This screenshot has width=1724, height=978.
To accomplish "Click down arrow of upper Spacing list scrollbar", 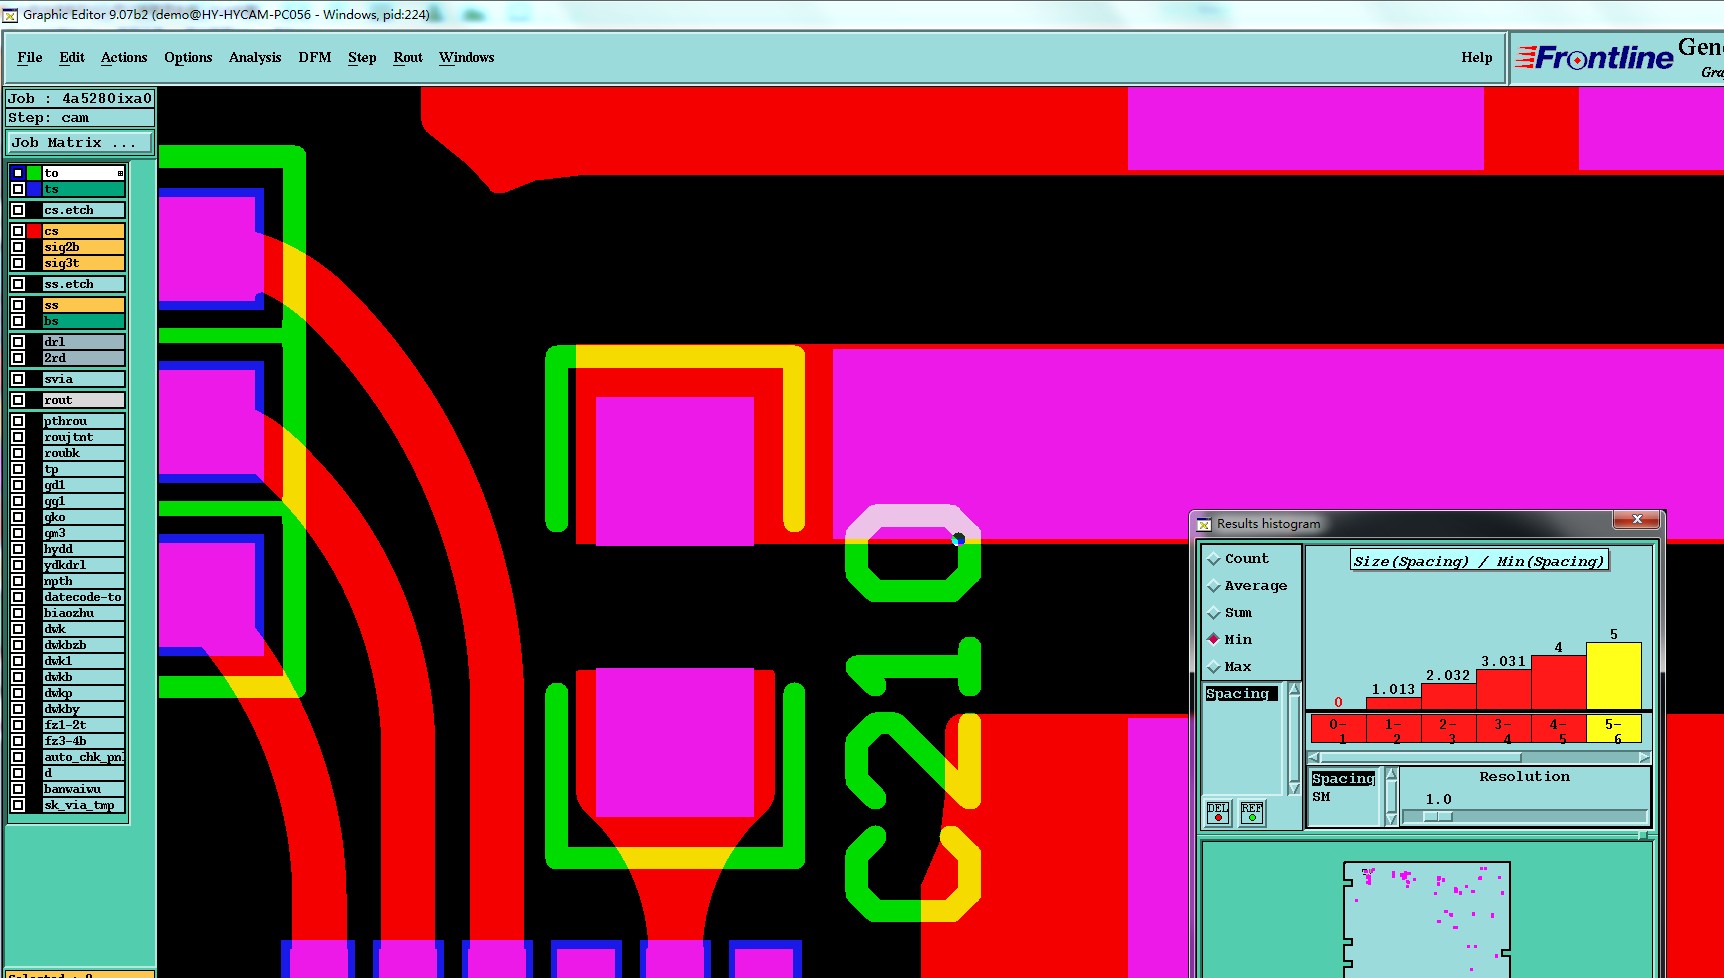I will [x=1294, y=787].
